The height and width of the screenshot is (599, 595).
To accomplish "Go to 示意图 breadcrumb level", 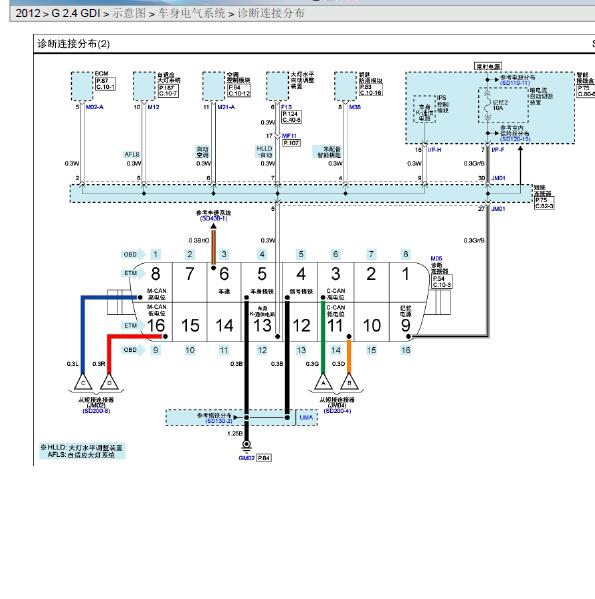I will [x=129, y=13].
